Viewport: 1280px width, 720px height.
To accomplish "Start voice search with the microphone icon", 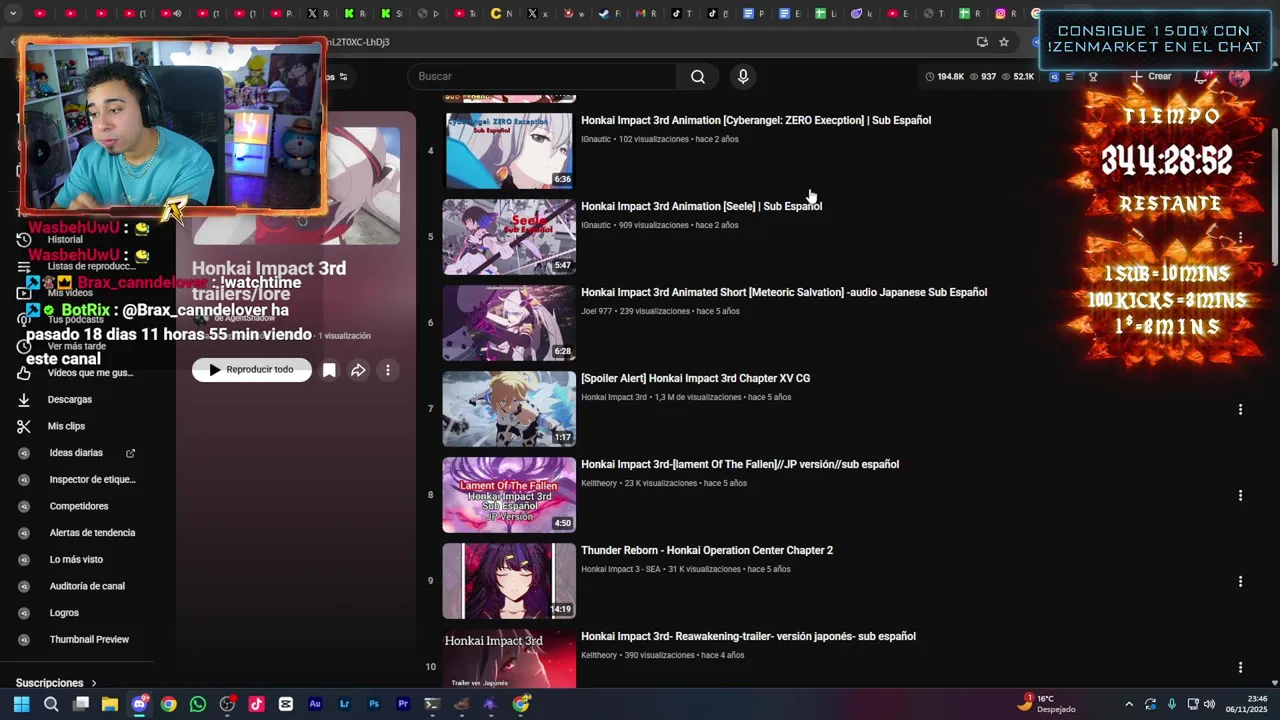I will [743, 77].
